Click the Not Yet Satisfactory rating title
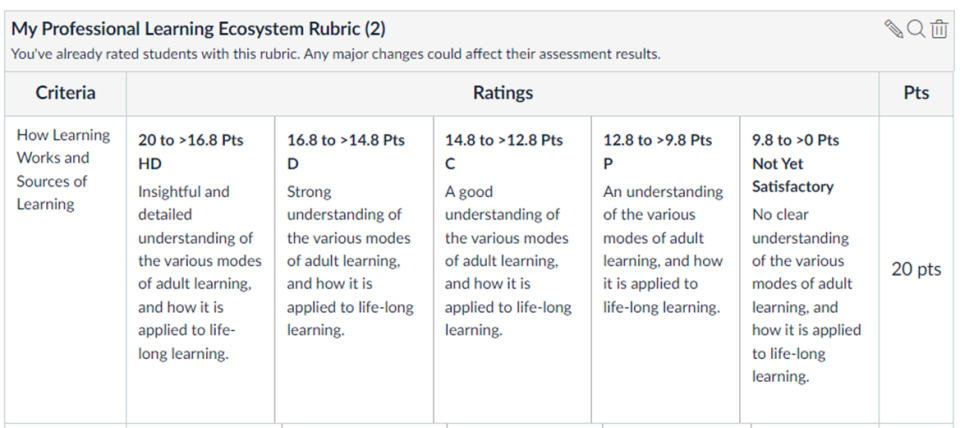Viewport: 960px width, 428px height. pyautogui.click(x=793, y=175)
